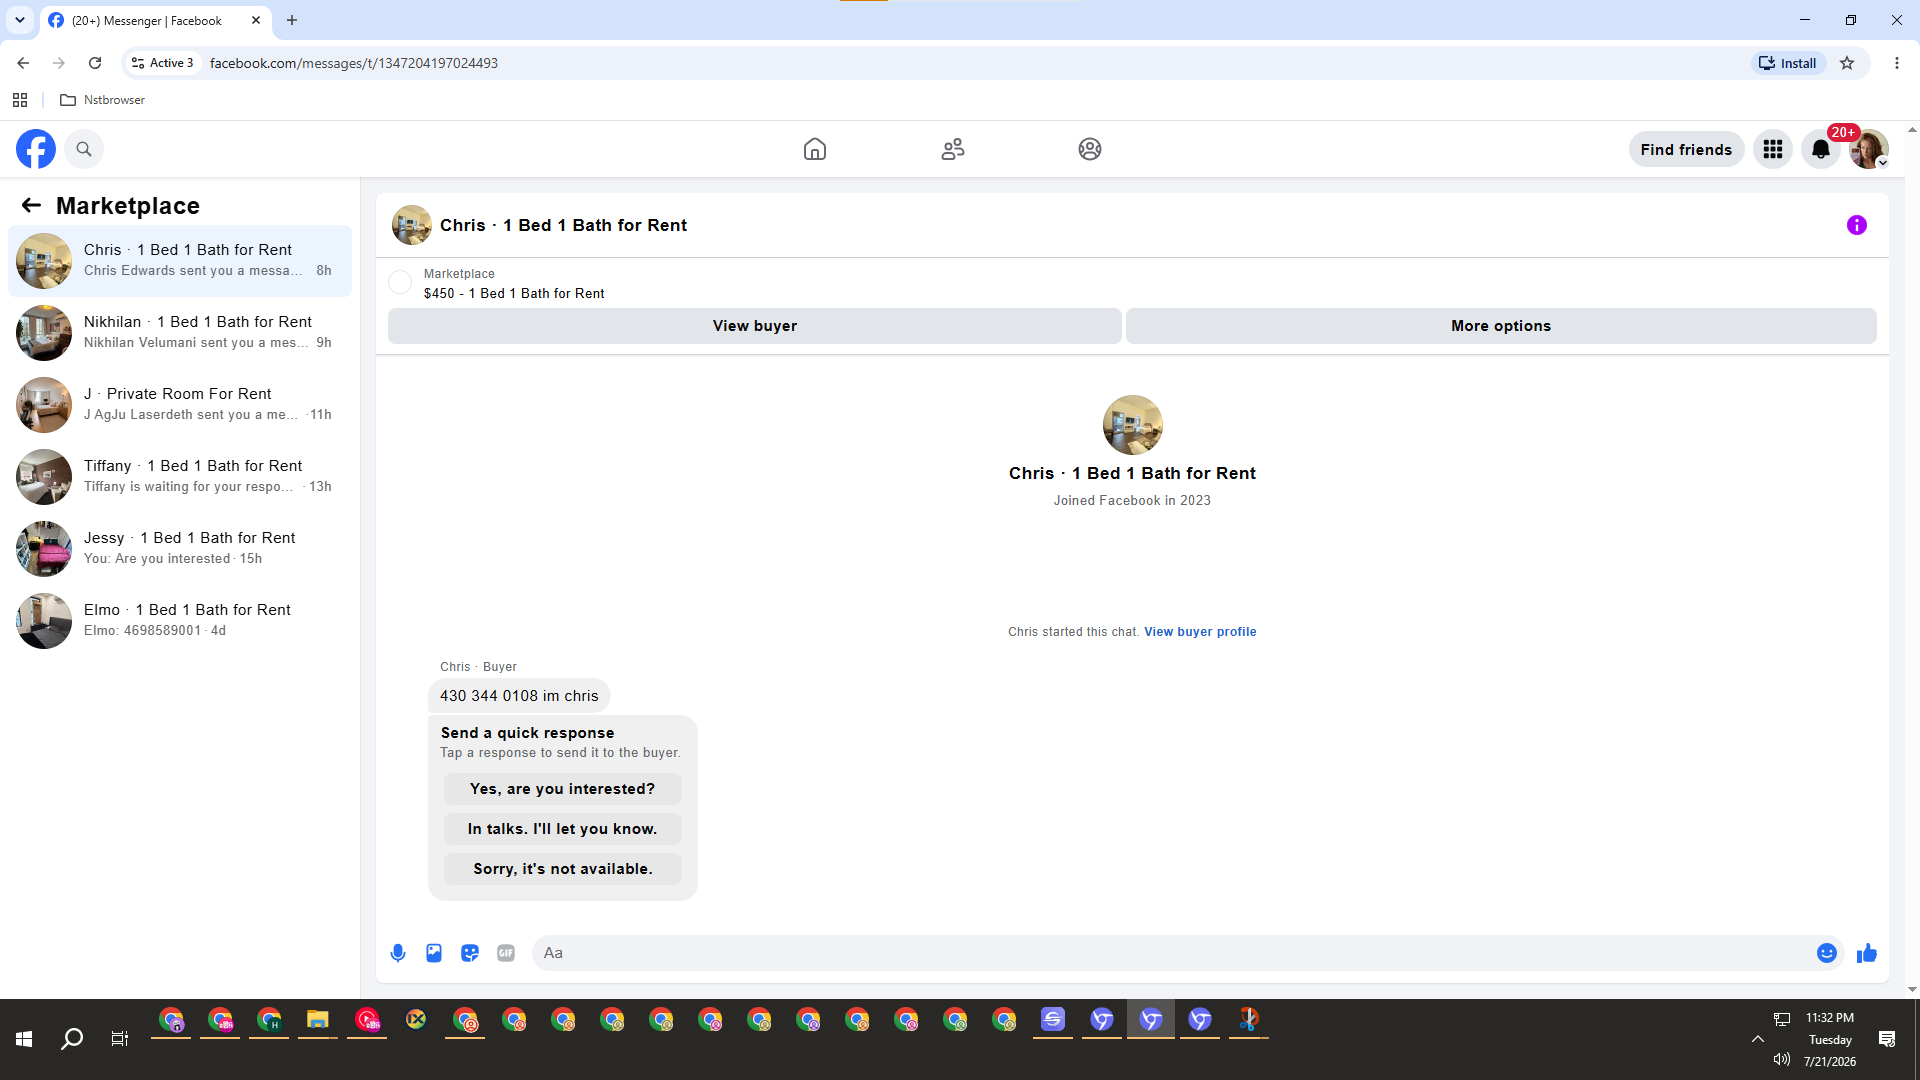Open the Facebook search magnifier
1920x1080 pixels.
pos(84,149)
